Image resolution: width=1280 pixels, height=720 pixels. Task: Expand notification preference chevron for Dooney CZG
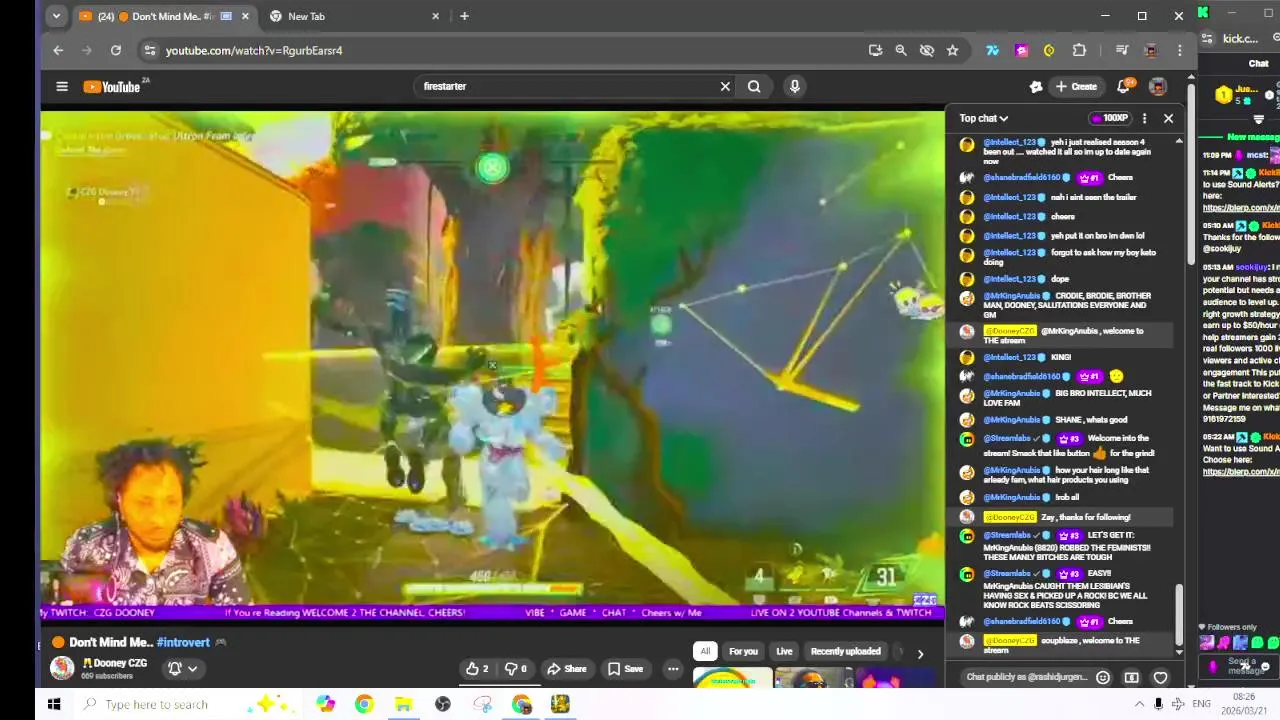click(x=192, y=669)
